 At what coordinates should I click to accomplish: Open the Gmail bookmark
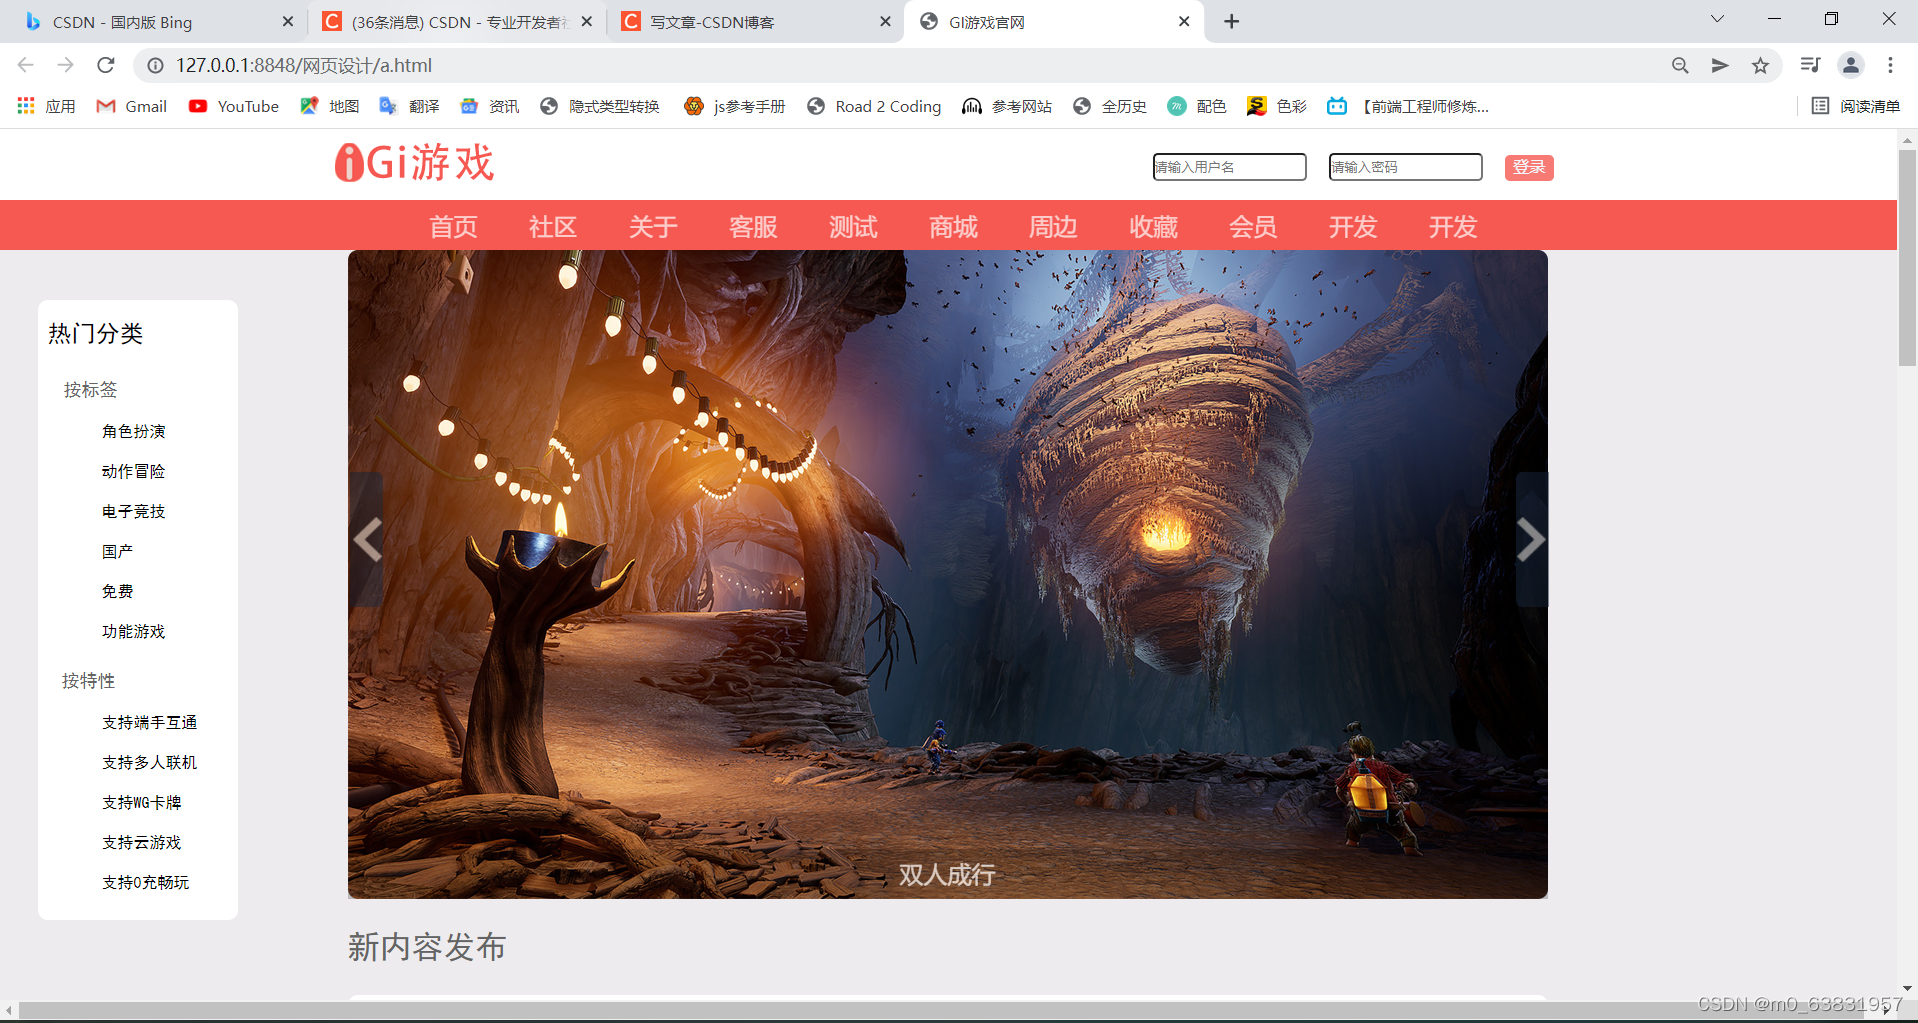pos(131,106)
